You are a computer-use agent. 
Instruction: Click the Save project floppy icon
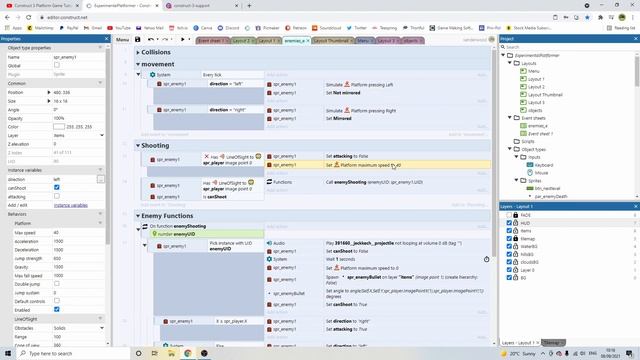[138, 40]
